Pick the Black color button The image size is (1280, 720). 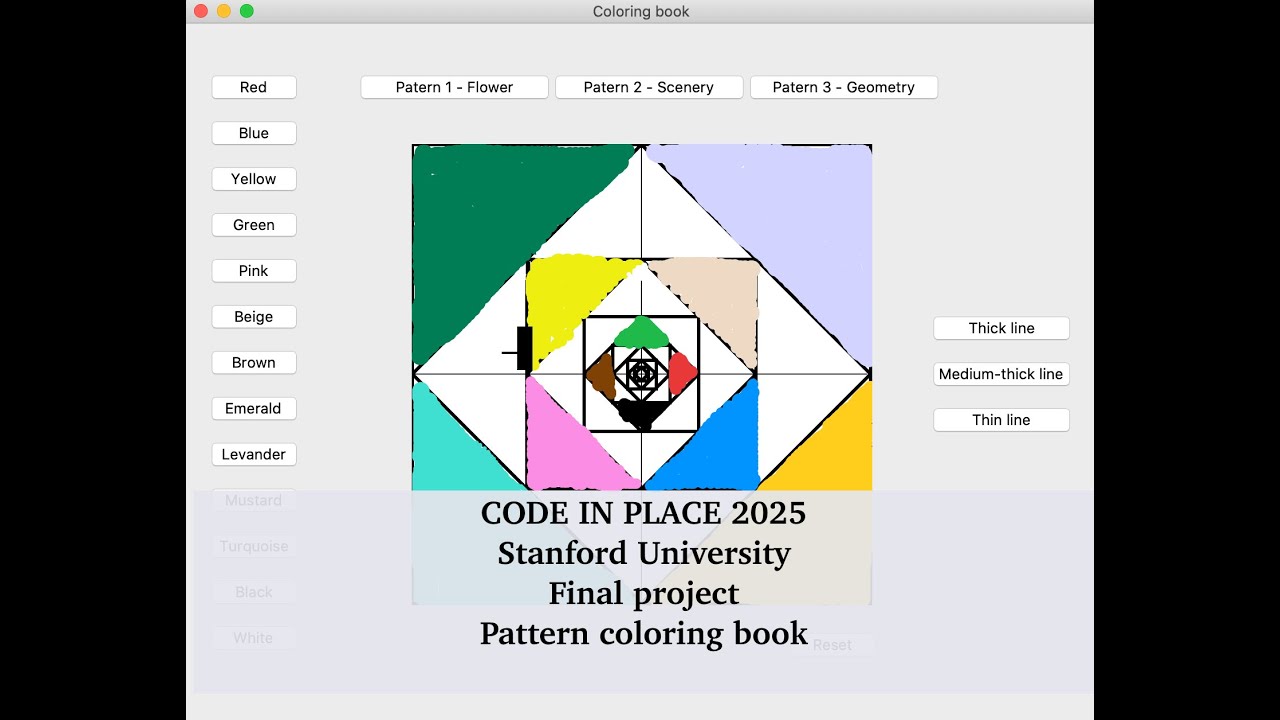pyautogui.click(x=254, y=592)
